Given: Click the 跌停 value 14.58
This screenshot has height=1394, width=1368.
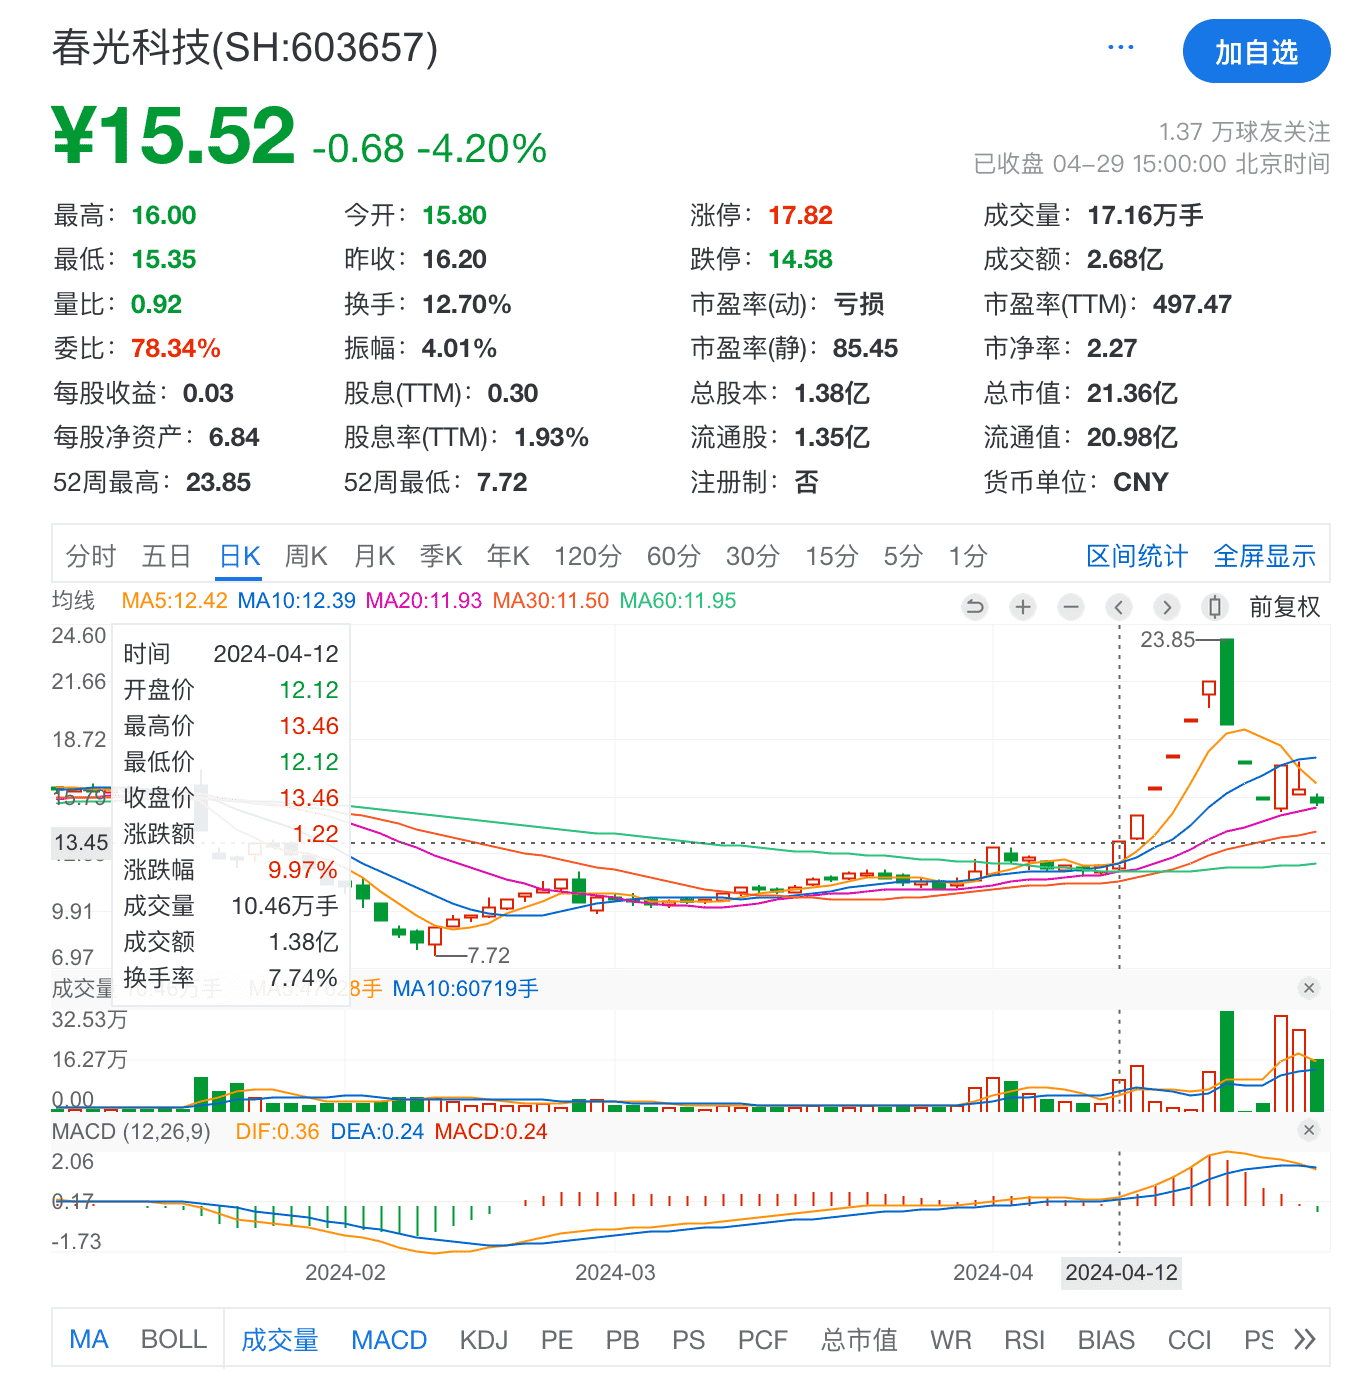Looking at the screenshot, I should pyautogui.click(x=800, y=259).
